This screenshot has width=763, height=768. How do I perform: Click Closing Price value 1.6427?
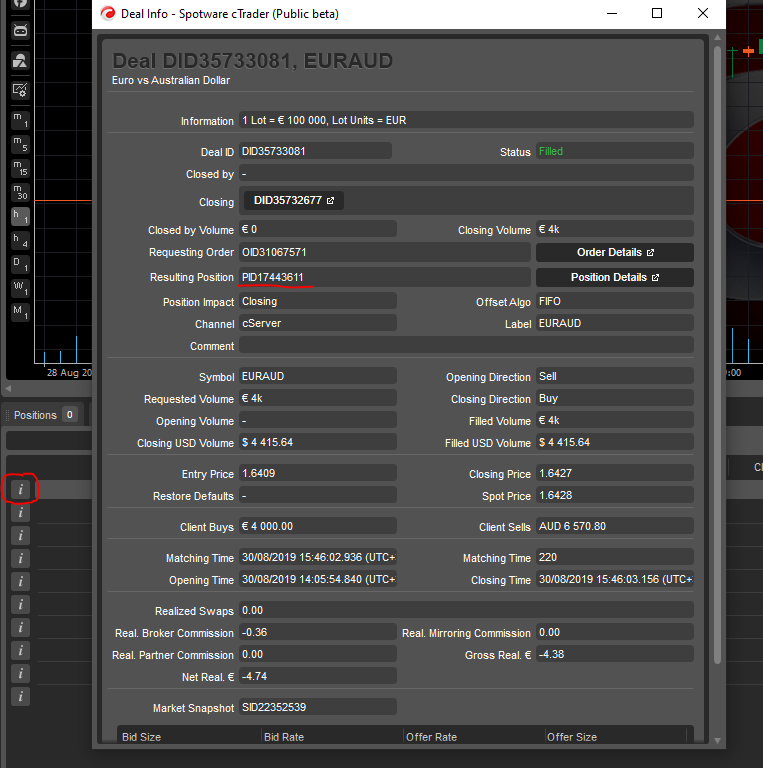click(x=615, y=473)
